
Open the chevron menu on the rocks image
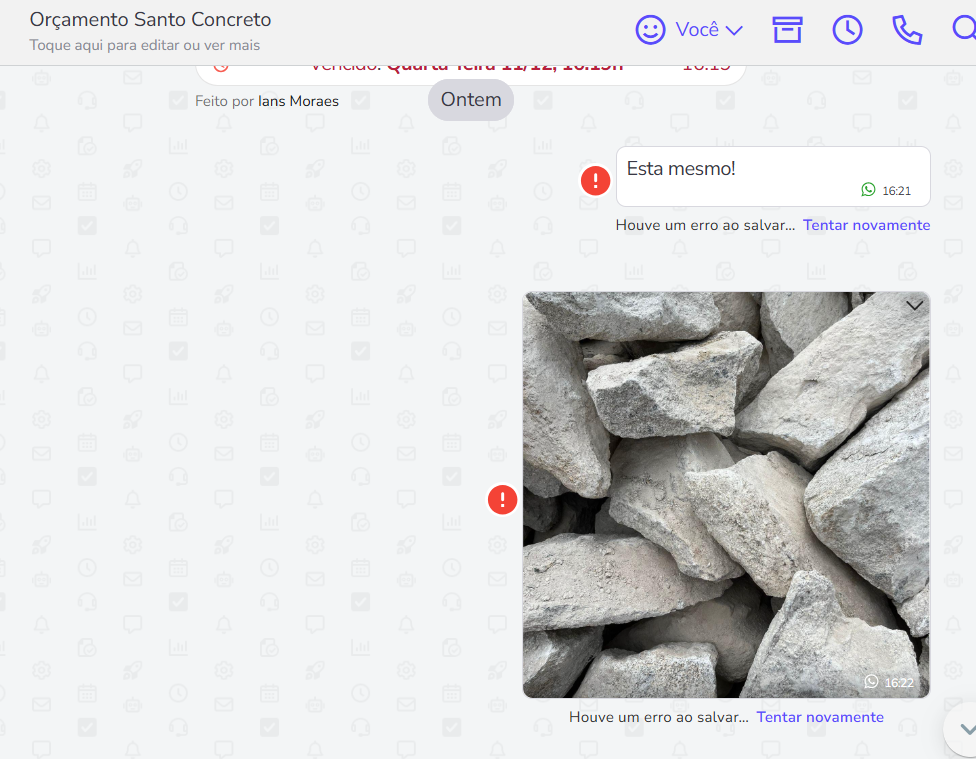(914, 306)
